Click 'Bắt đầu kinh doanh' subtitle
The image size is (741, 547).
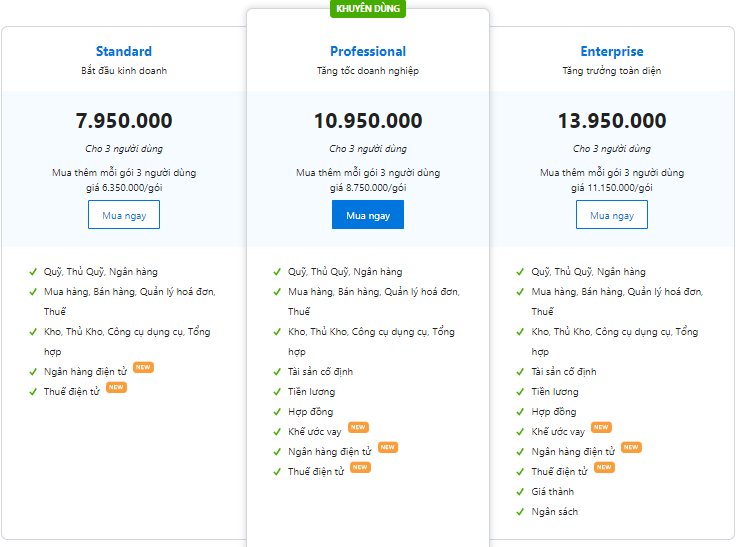pyautogui.click(x=124, y=71)
